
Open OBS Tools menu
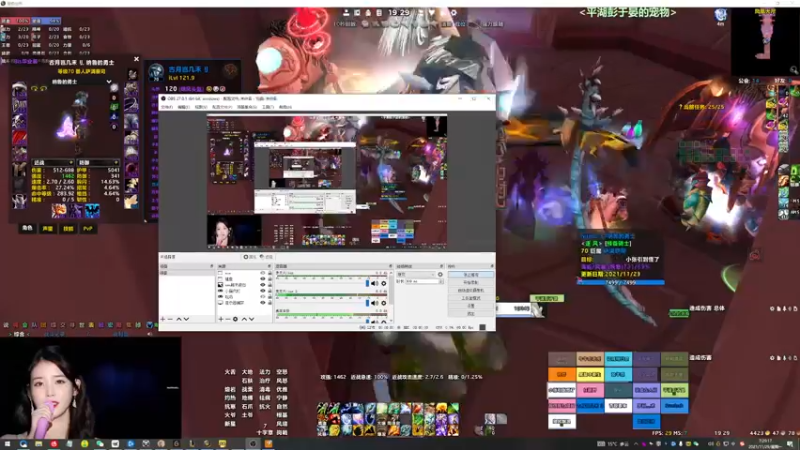tap(268, 107)
